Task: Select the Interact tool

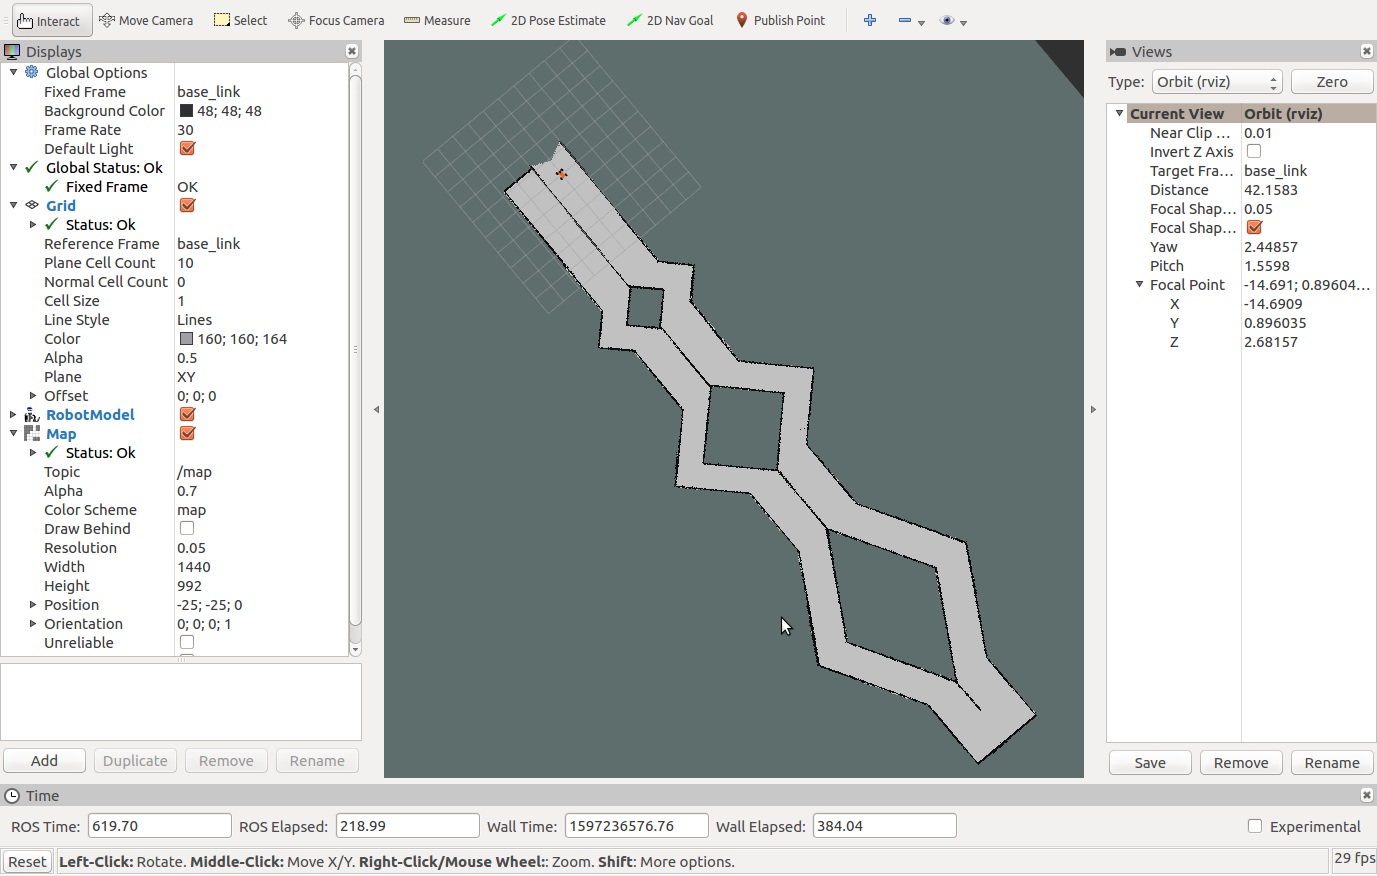Action: (x=52, y=20)
